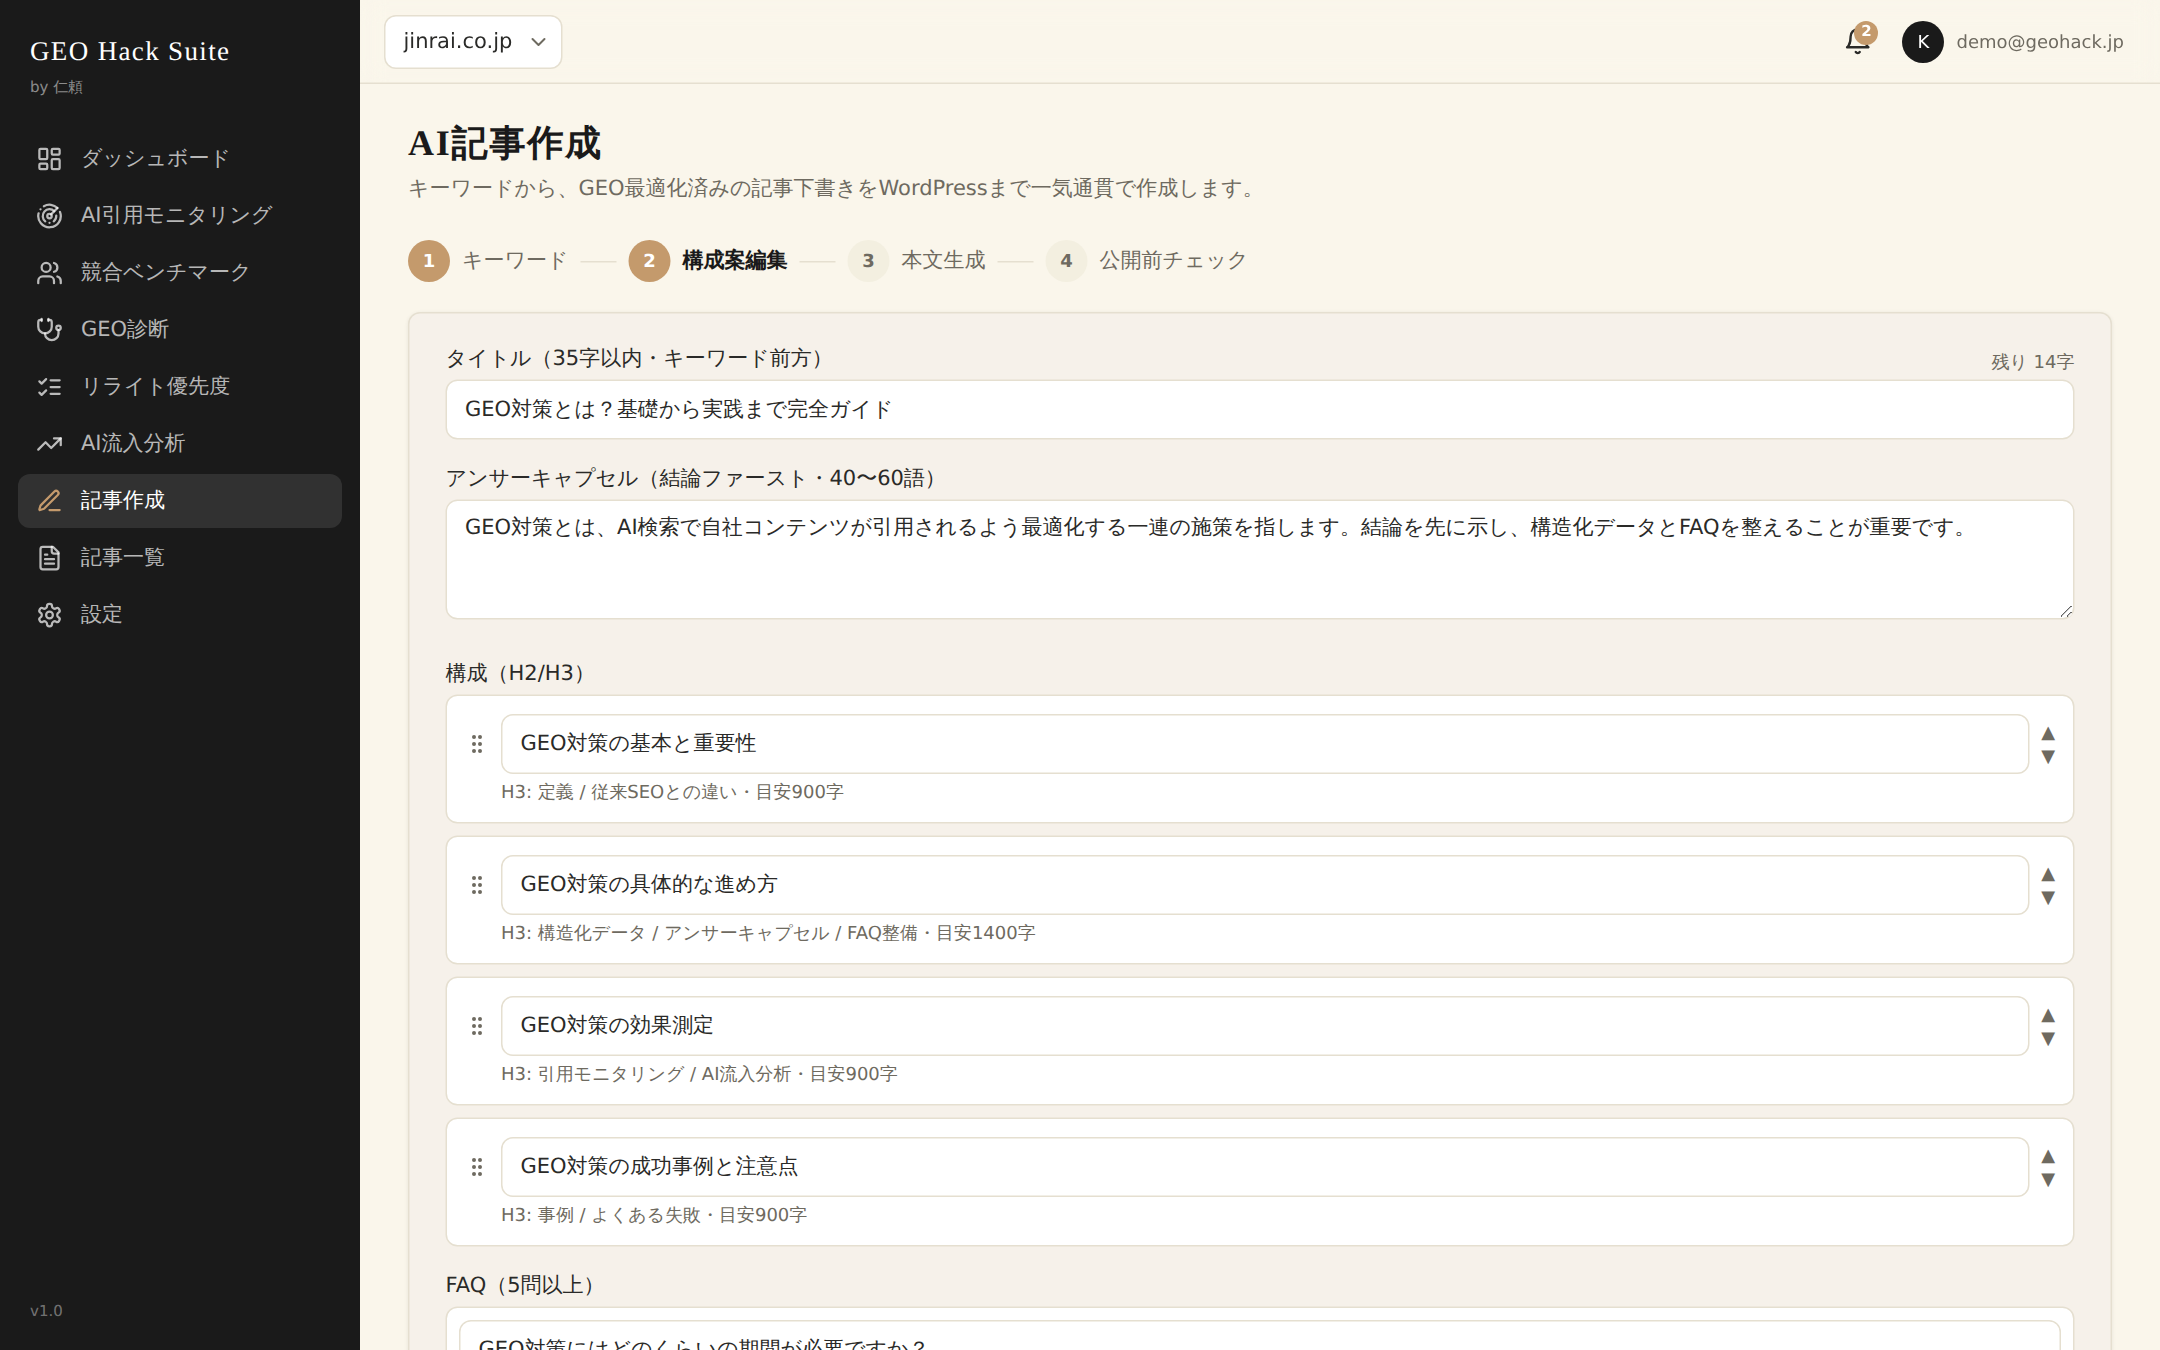Image resolution: width=2160 pixels, height=1350 pixels.
Task: Move GEO対策の成功事例と注意点 section down
Action: [2048, 1180]
